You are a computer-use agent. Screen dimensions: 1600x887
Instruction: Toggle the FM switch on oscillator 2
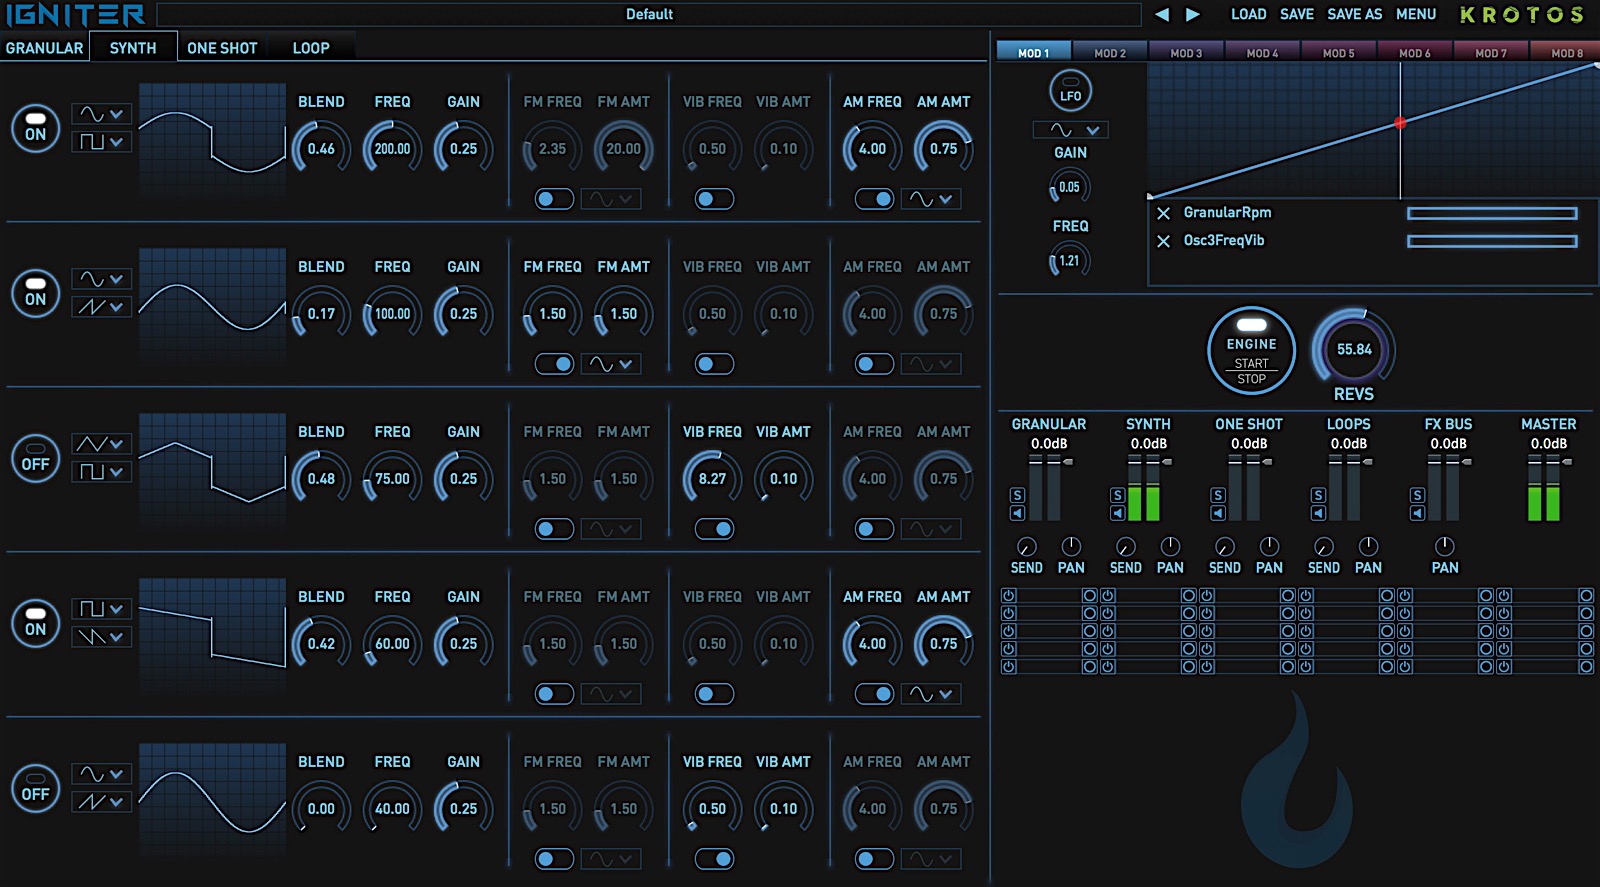[x=554, y=364]
